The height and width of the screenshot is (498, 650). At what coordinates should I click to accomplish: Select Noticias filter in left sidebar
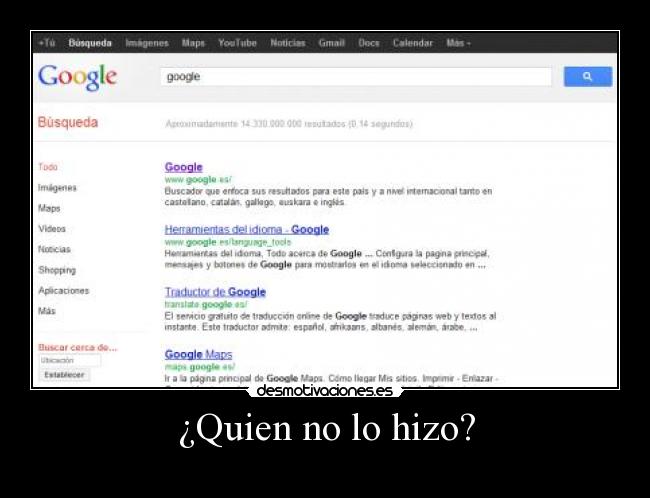coord(54,249)
